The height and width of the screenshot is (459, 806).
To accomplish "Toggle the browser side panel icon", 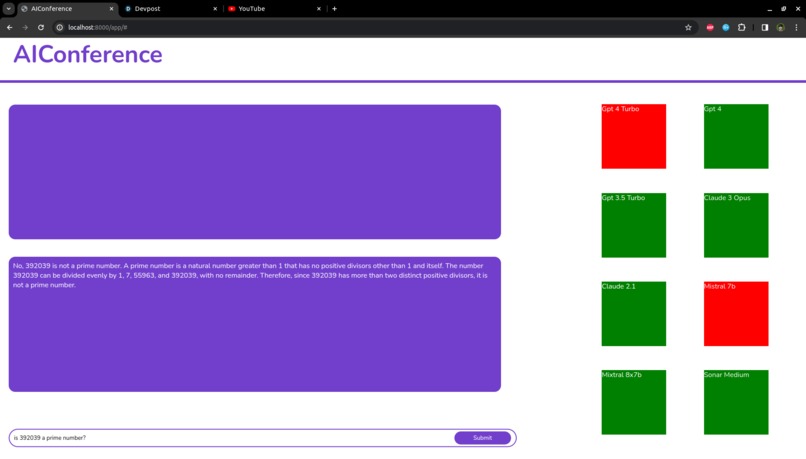I will point(765,27).
